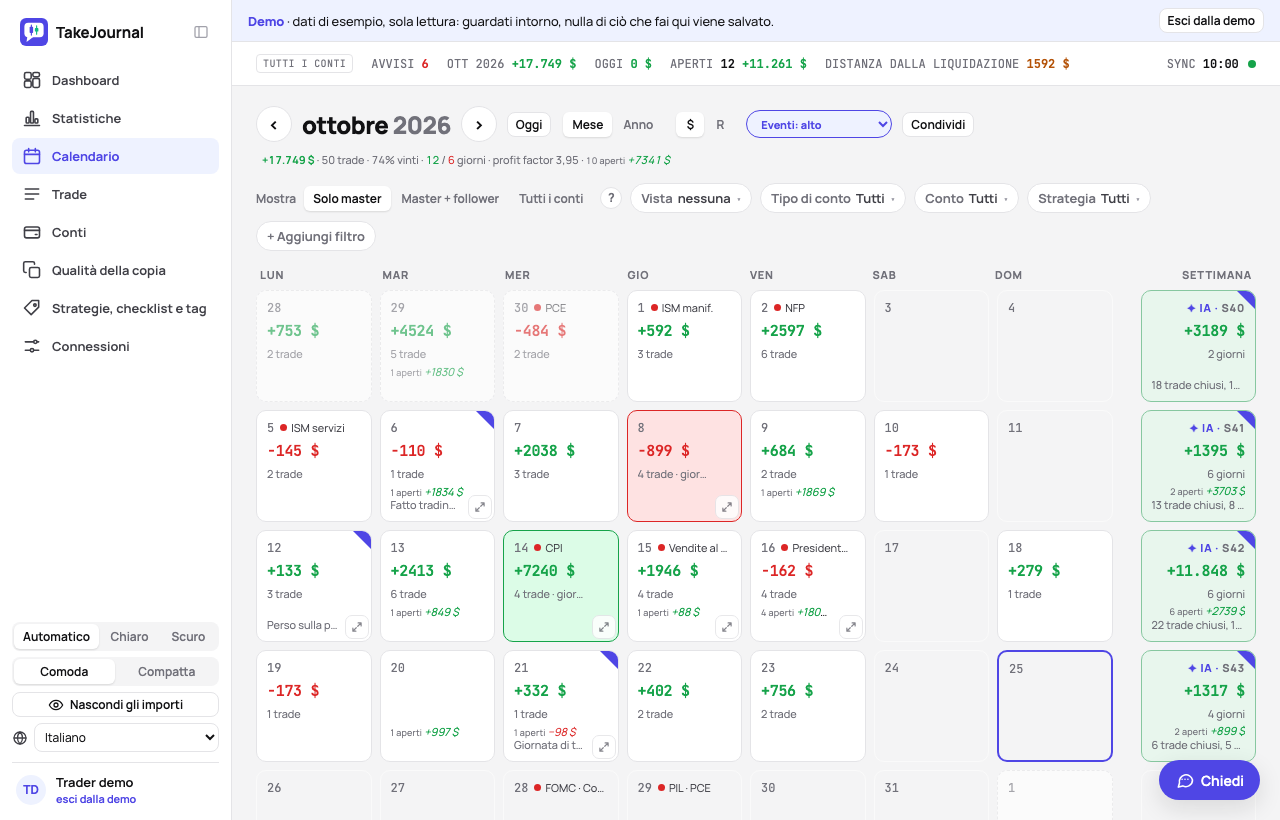Expand the day 6 cell icon
The width and height of the screenshot is (1280, 820).
480,507
